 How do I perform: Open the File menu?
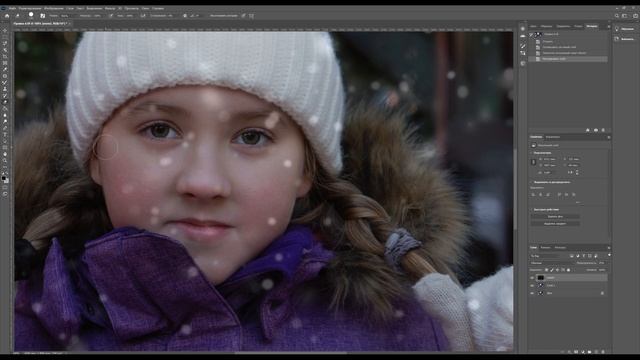pyautogui.click(x=12, y=8)
